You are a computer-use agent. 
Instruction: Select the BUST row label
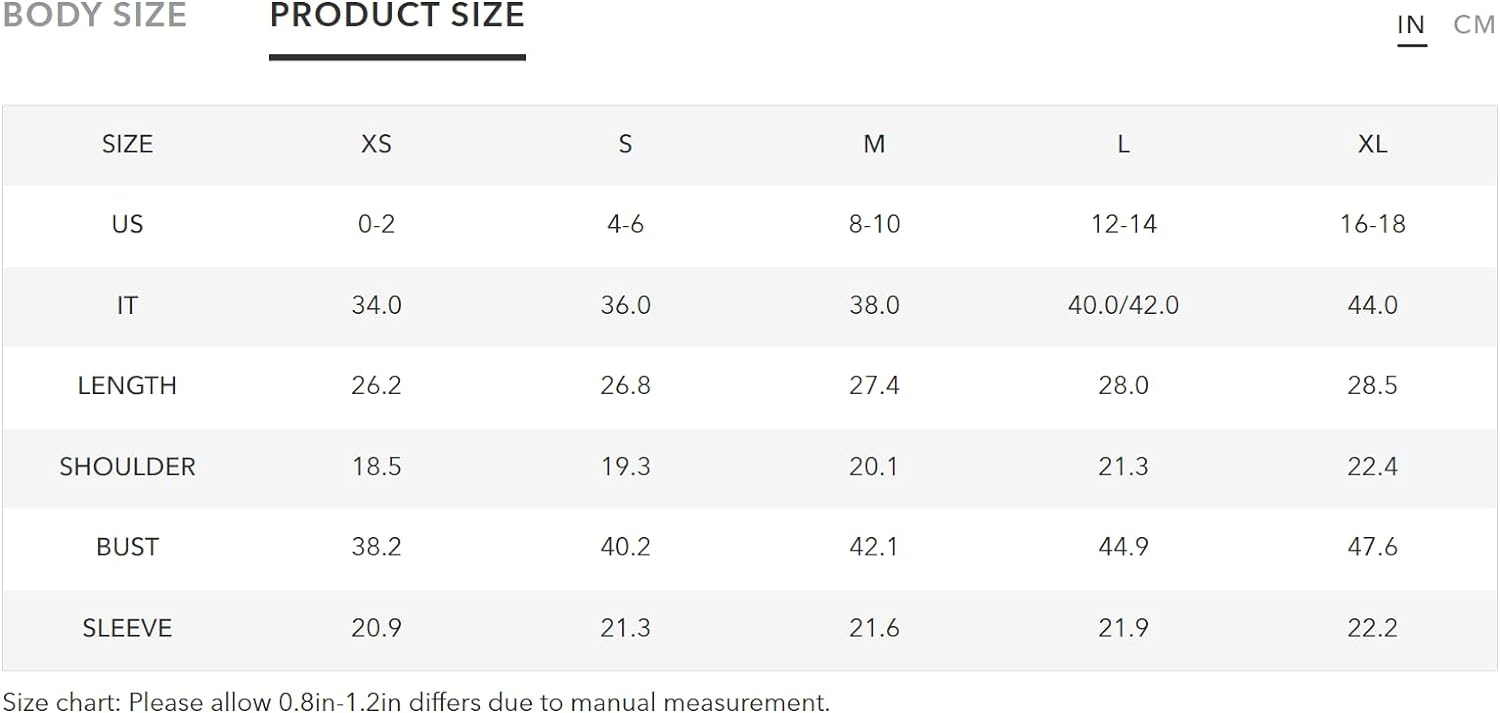(x=127, y=547)
